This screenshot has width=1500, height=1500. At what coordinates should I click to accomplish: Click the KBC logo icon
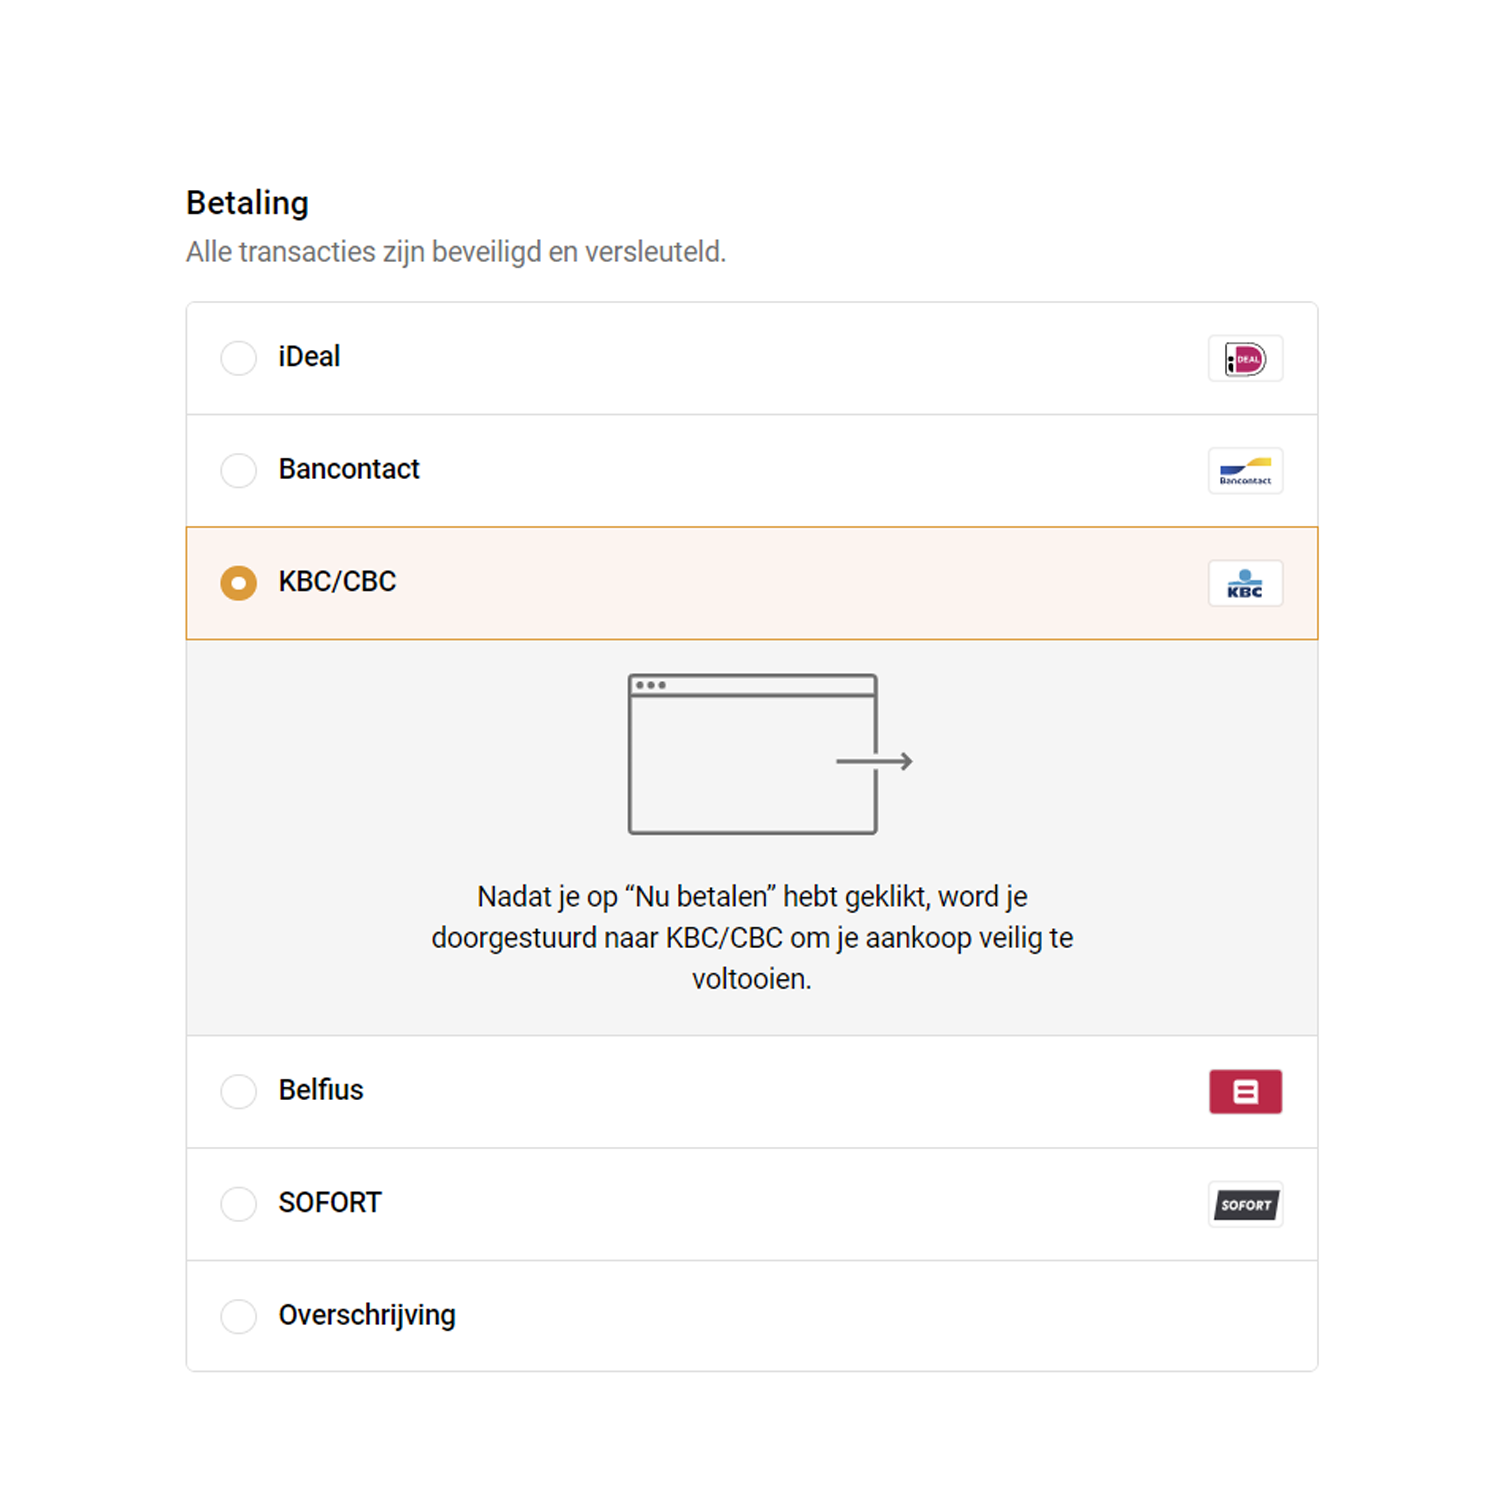(1245, 584)
